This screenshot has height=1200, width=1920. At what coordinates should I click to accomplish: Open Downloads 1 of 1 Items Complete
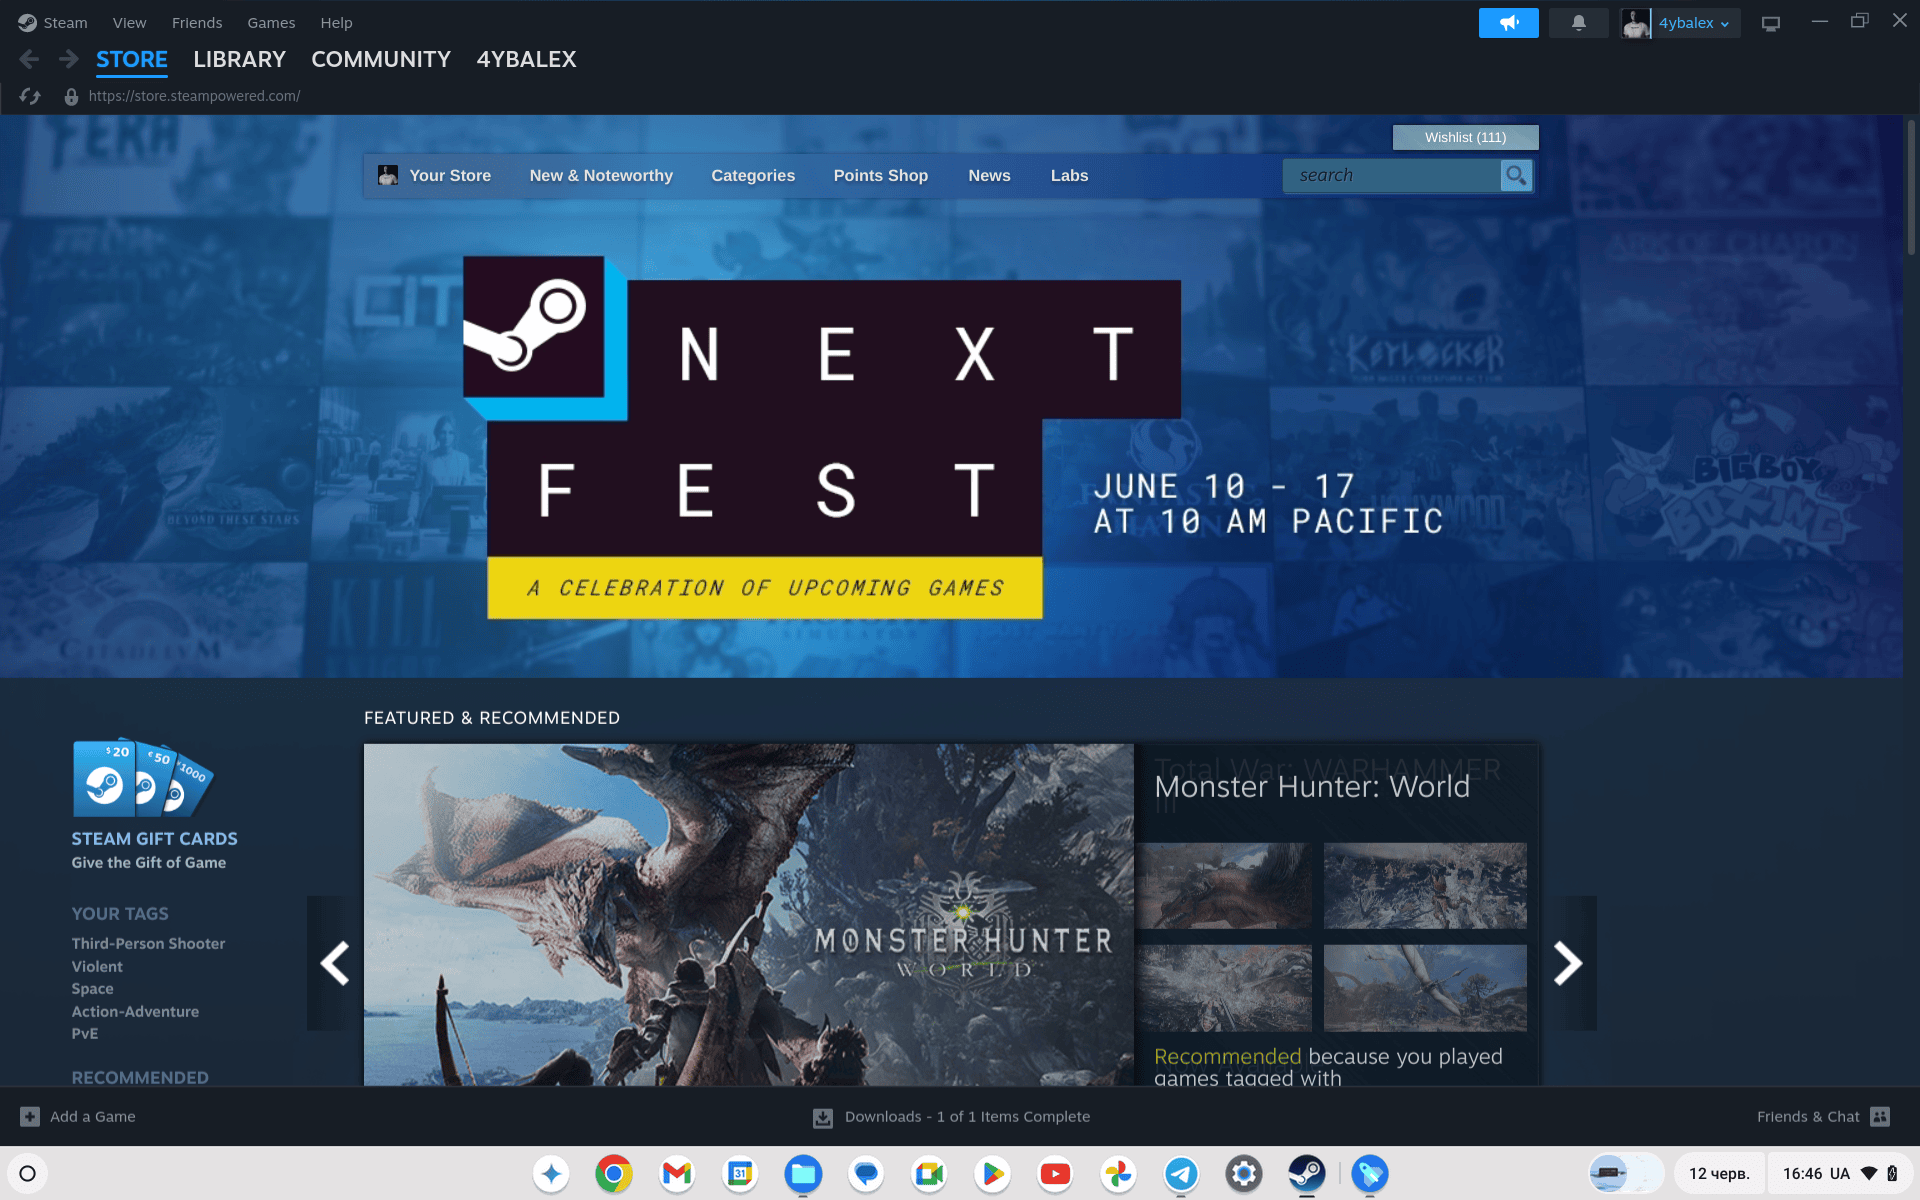click(x=967, y=1117)
